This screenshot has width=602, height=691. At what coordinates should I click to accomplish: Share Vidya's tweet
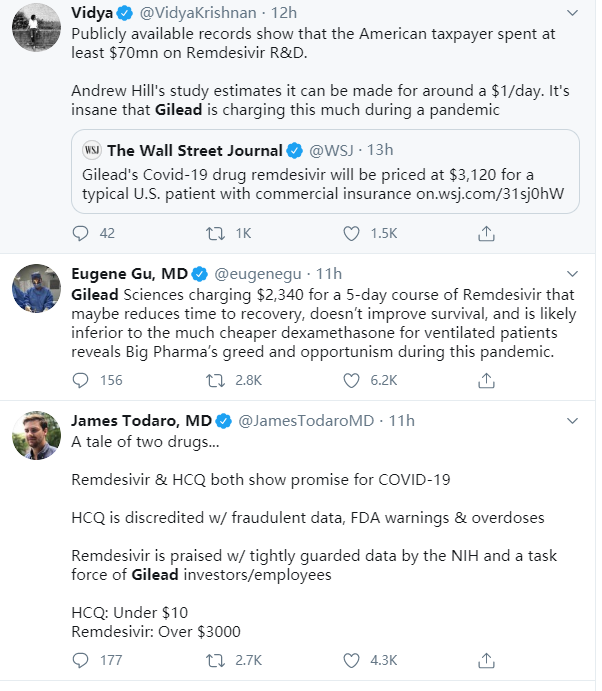click(486, 233)
